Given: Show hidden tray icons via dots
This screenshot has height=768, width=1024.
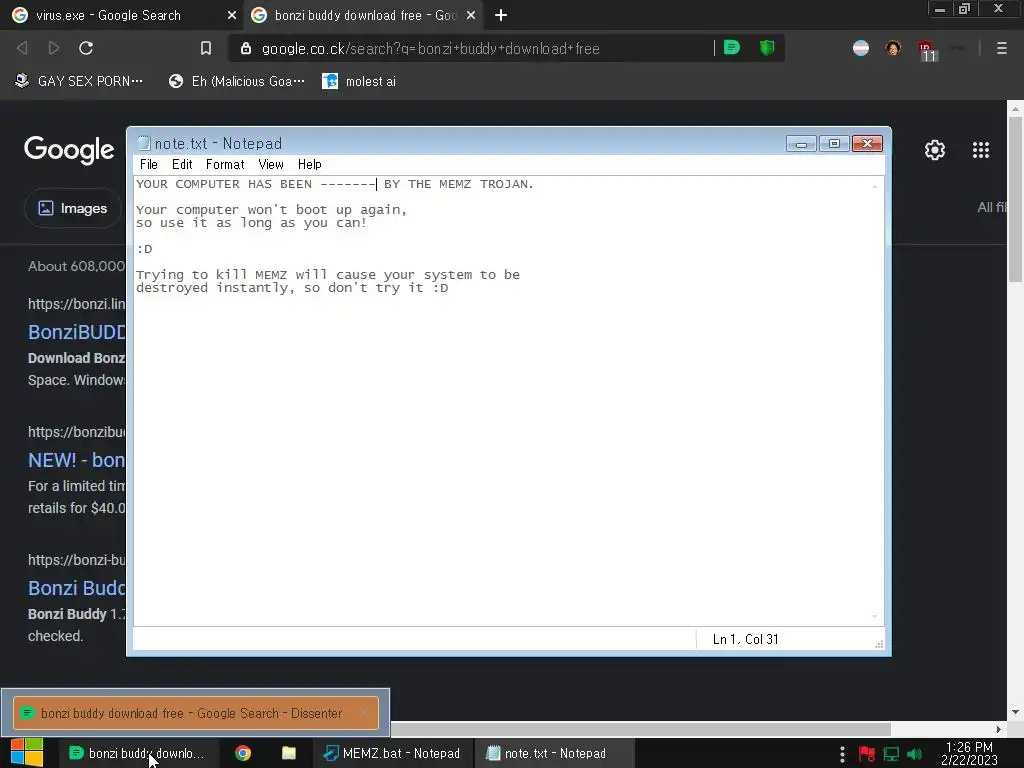Looking at the screenshot, I should coord(842,754).
